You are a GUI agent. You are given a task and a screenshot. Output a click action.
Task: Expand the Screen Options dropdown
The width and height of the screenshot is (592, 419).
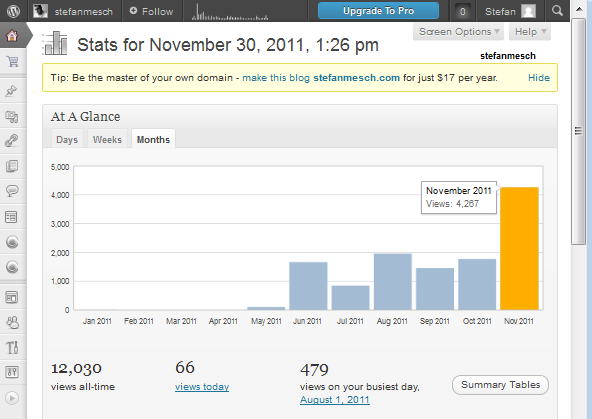(x=459, y=32)
